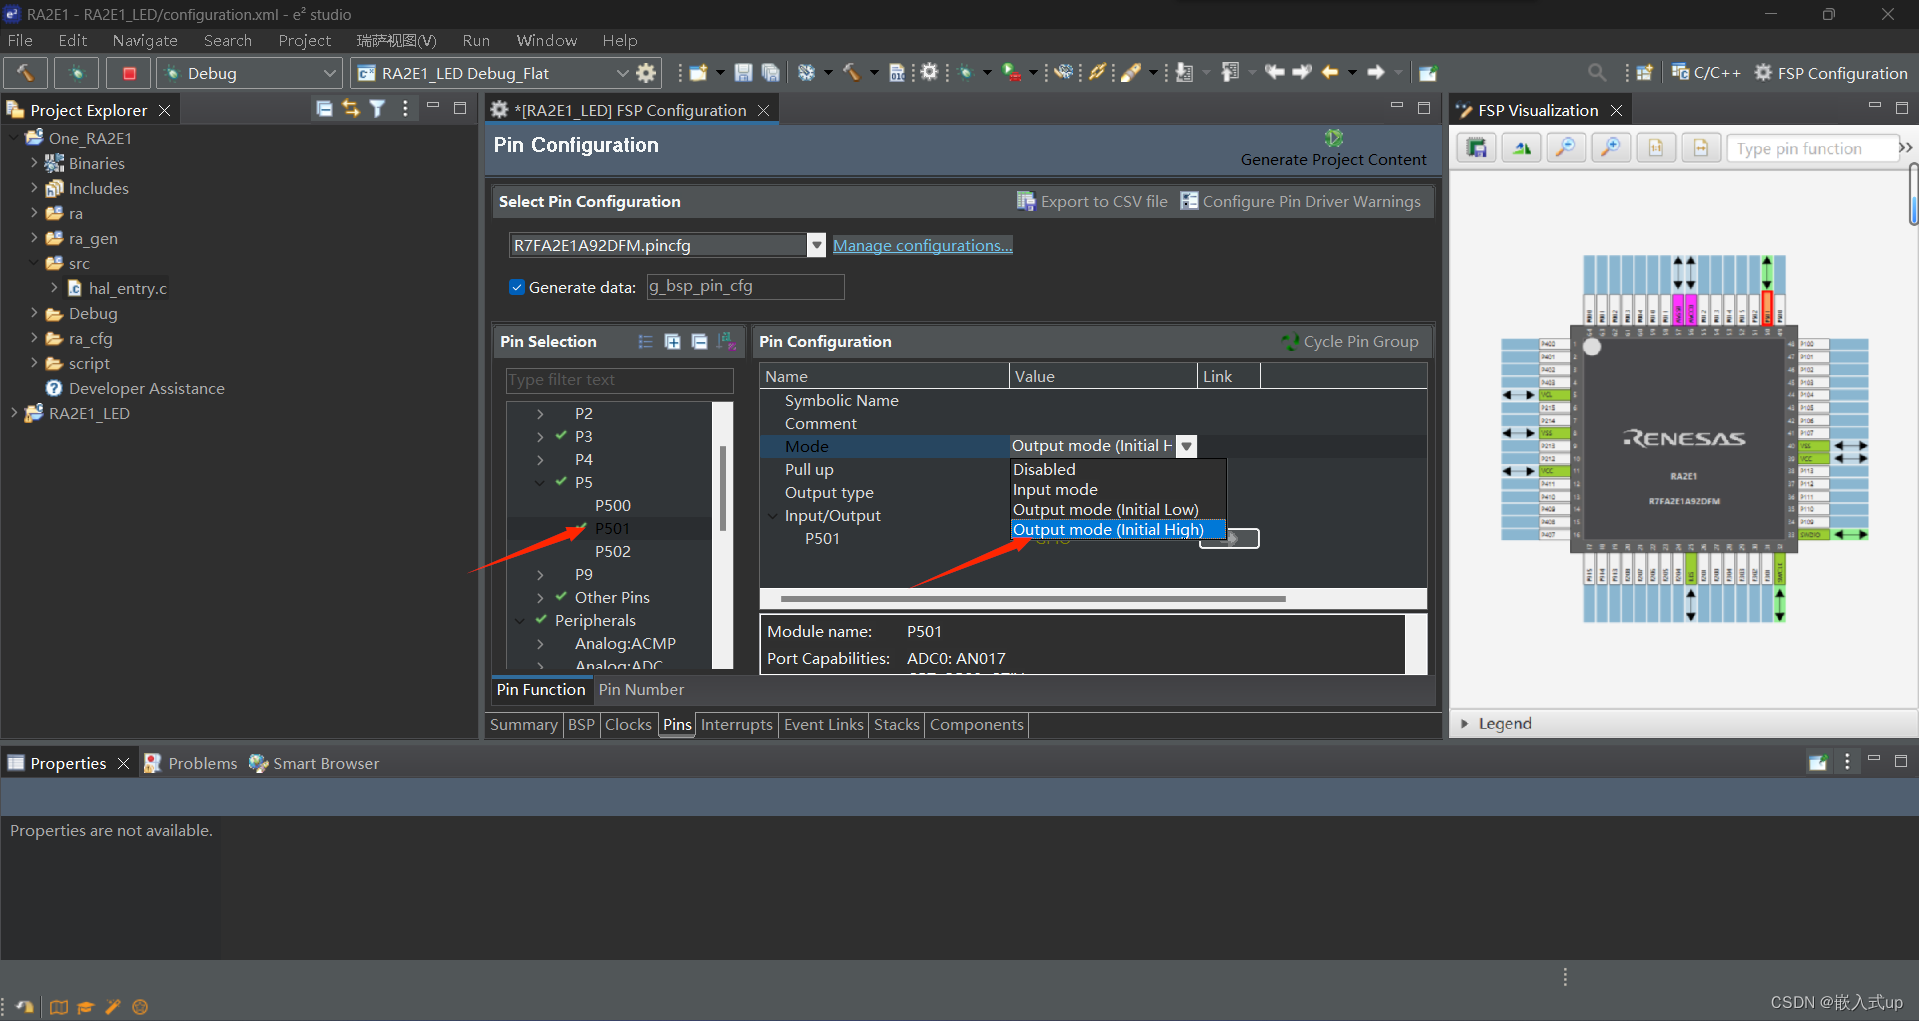Switch to the Stacks tab

[x=896, y=724]
